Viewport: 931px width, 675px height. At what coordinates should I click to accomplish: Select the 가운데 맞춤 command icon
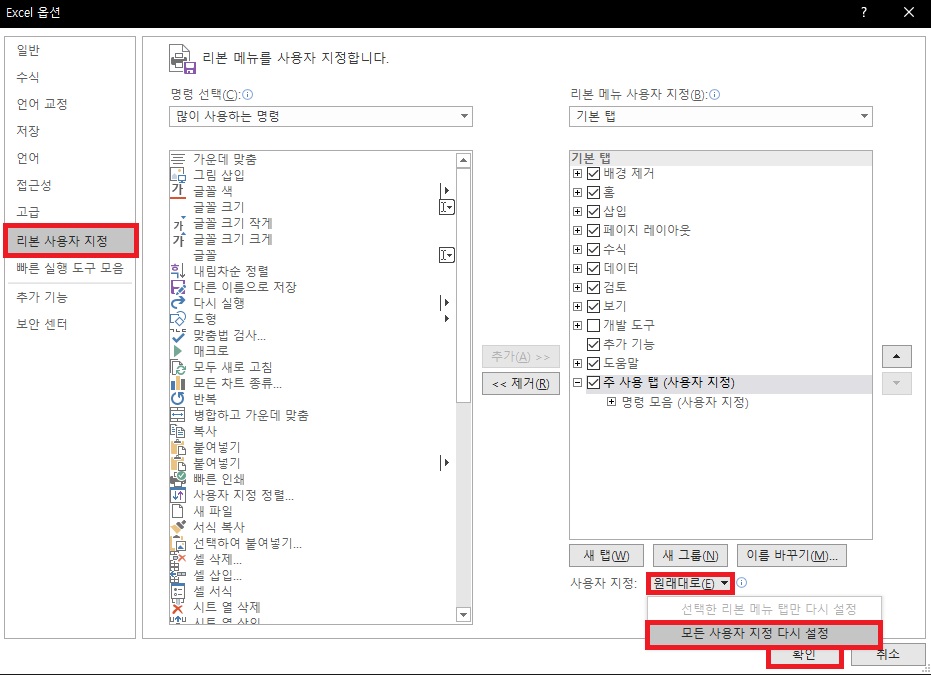coord(178,159)
